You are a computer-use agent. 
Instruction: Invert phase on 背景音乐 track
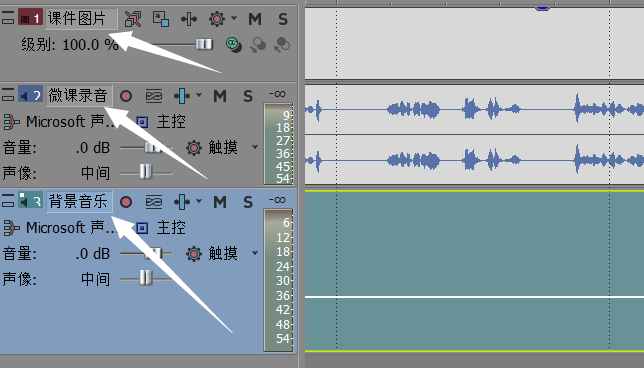tap(154, 202)
